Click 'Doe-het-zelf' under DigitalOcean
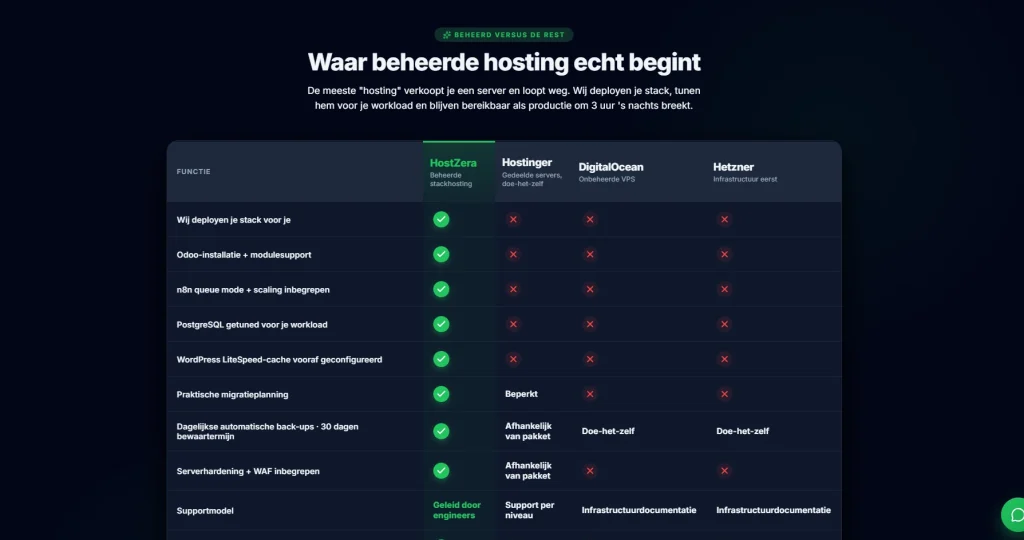Viewport: 1024px width, 540px height. click(608, 431)
